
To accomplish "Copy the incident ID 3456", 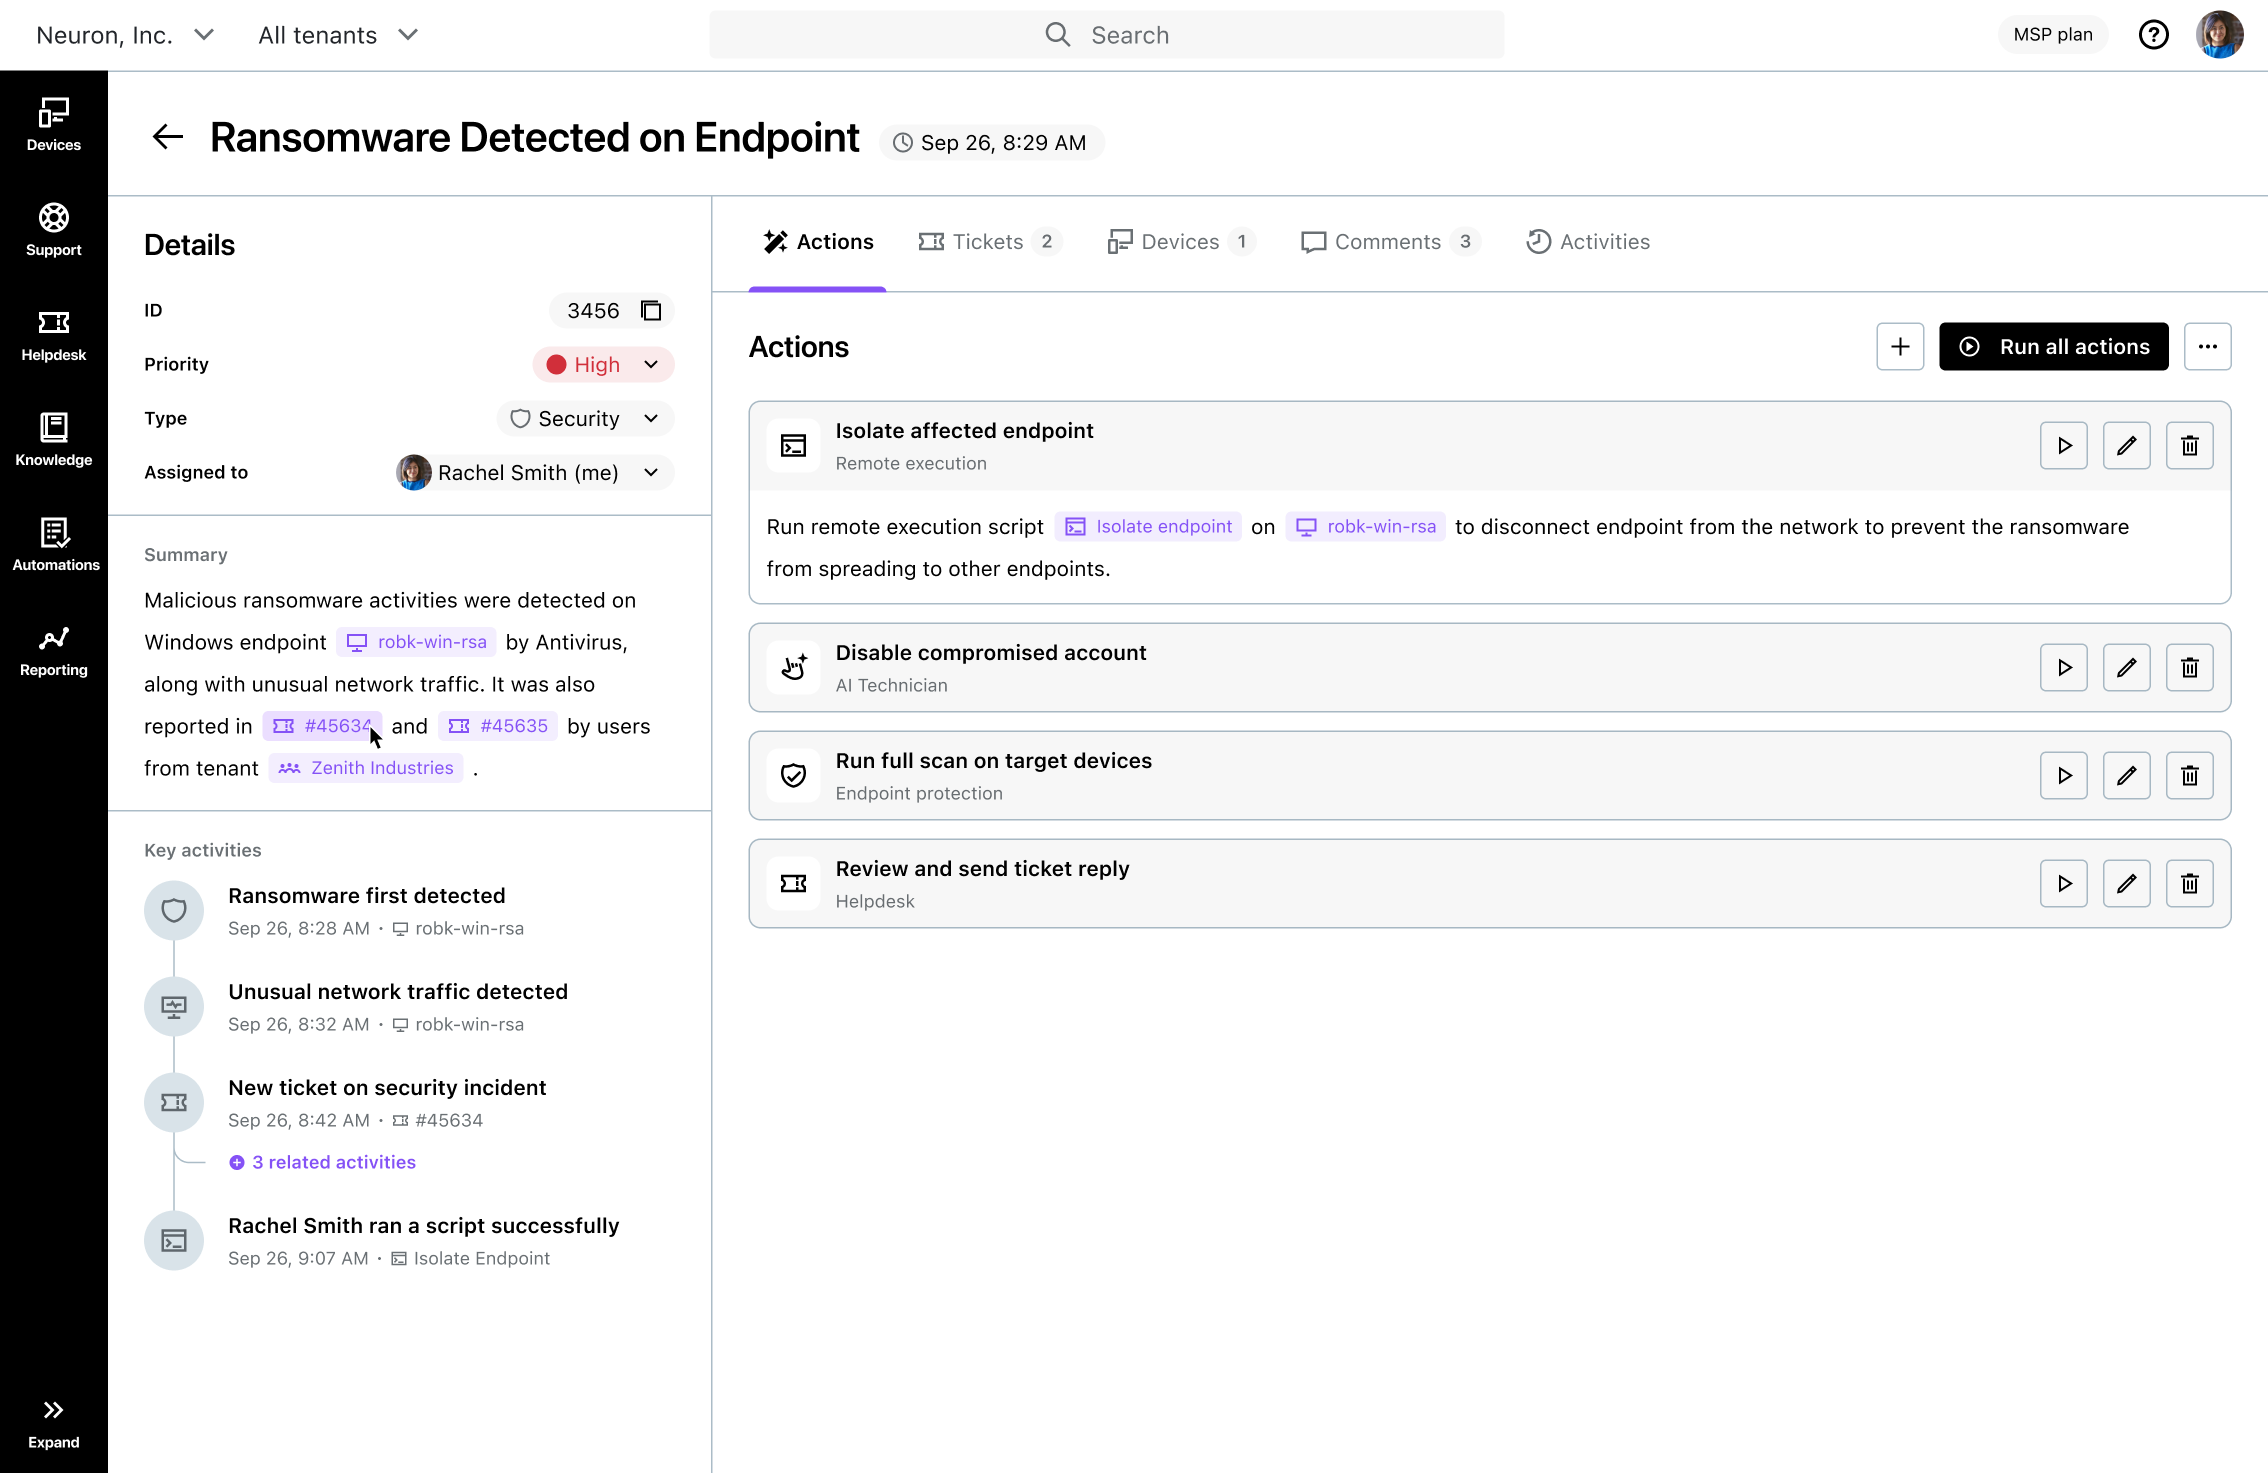I will [651, 311].
